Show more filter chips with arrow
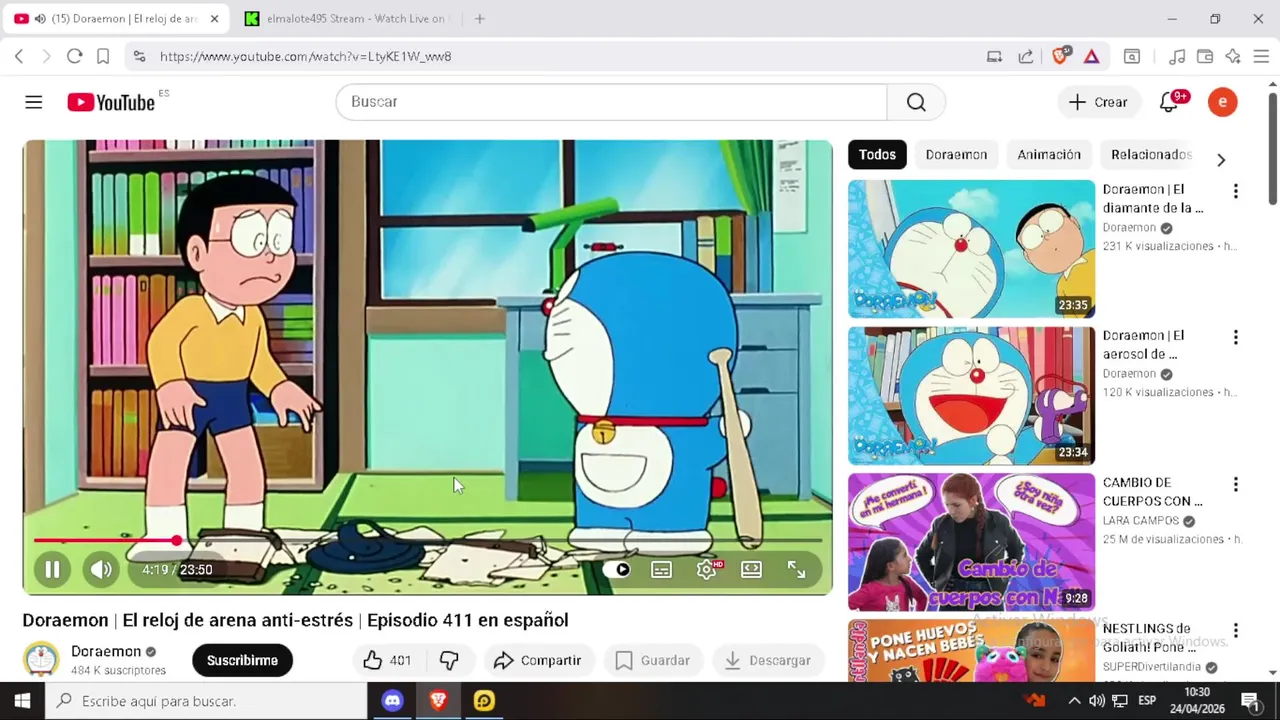 [1220, 159]
